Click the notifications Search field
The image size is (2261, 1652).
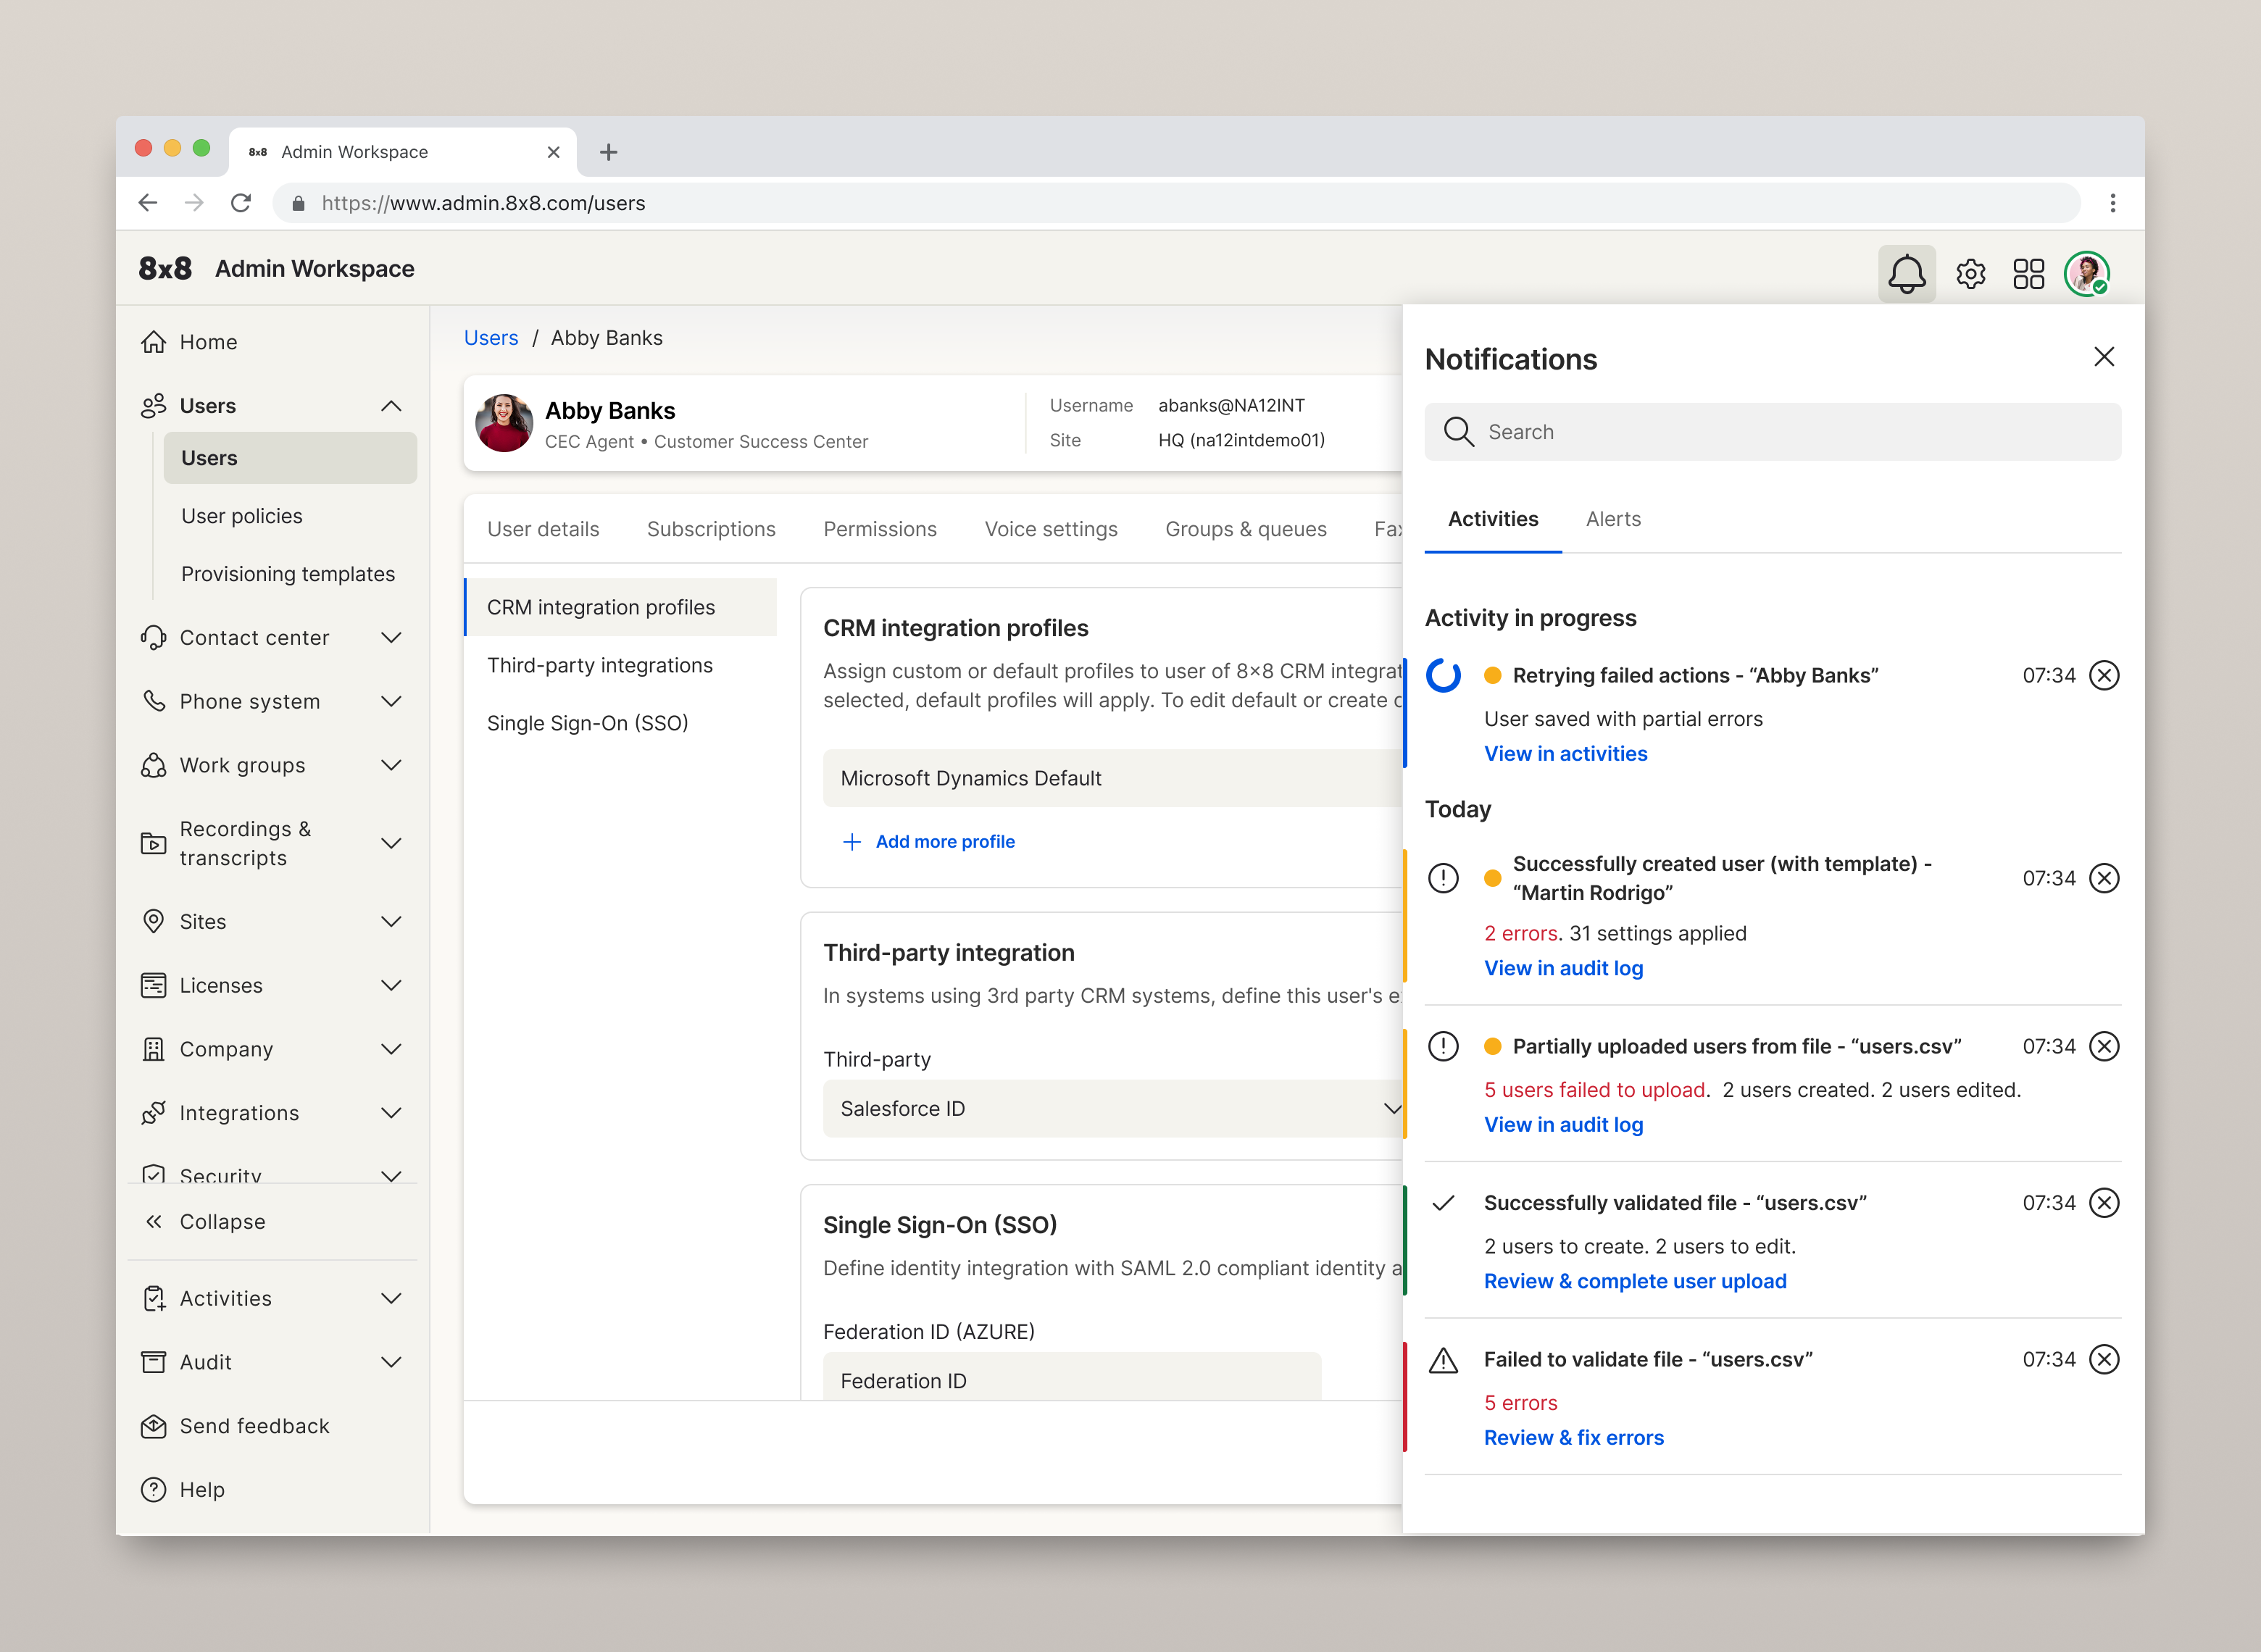pyautogui.click(x=1772, y=432)
